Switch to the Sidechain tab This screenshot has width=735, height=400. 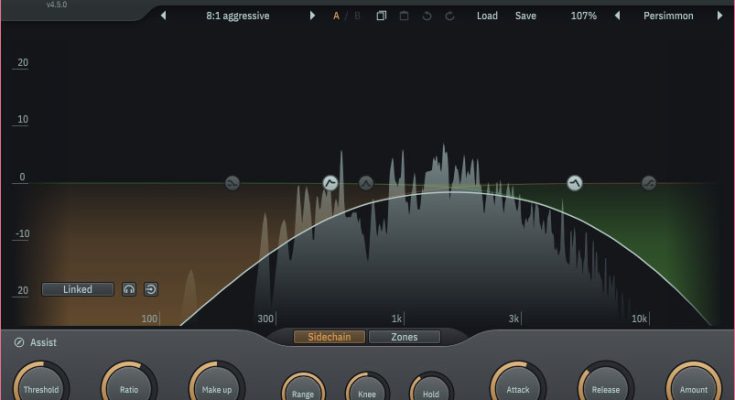[329, 337]
